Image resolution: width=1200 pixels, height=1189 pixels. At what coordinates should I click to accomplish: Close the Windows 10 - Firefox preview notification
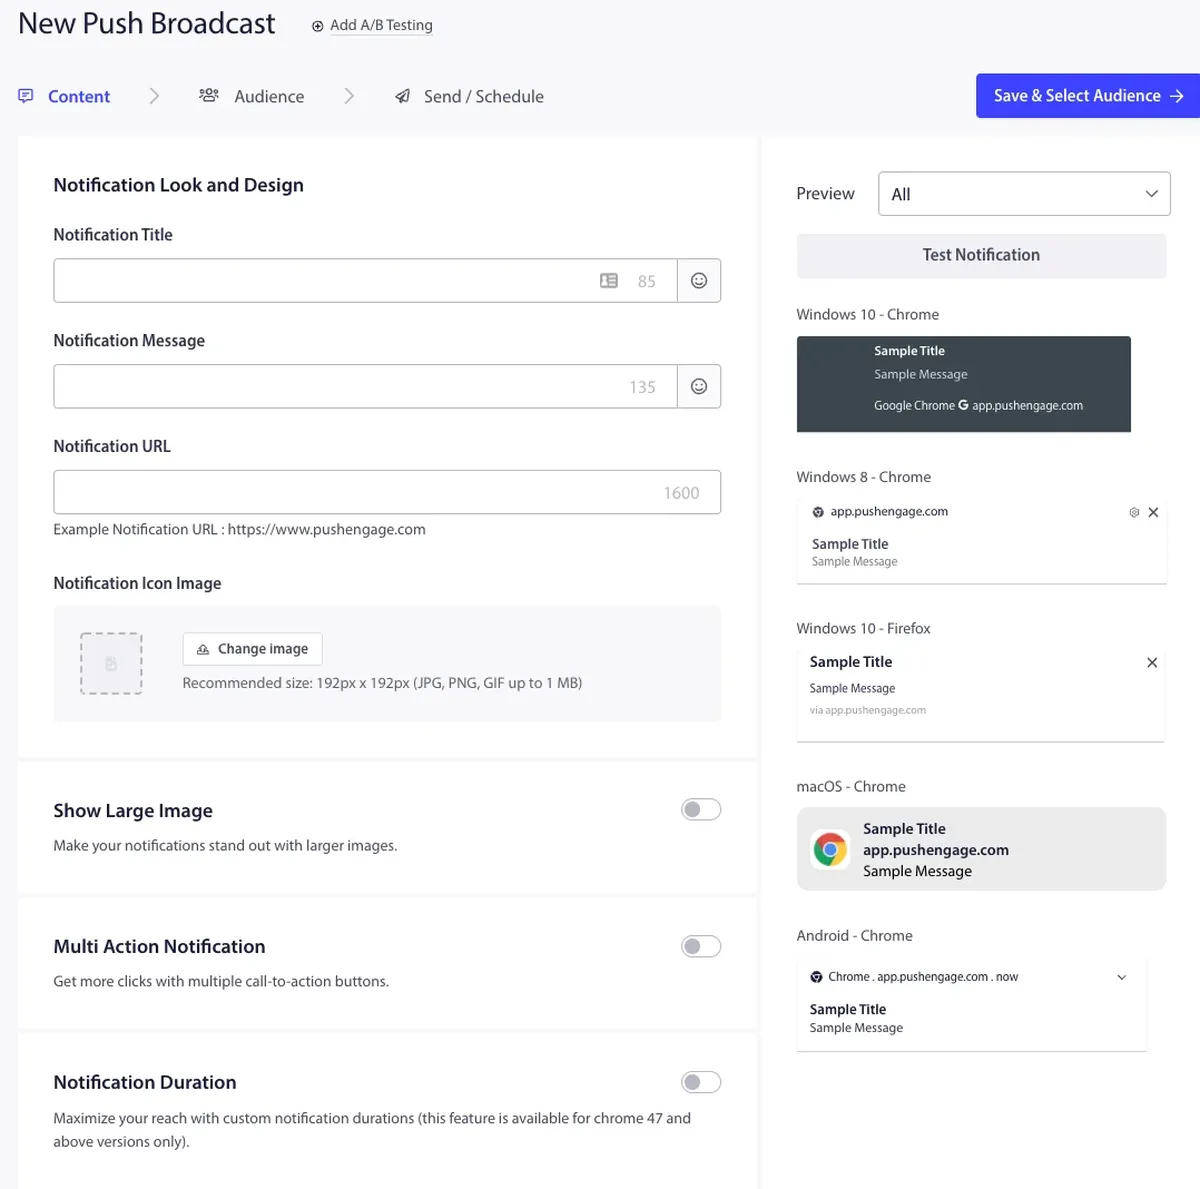[x=1152, y=662]
